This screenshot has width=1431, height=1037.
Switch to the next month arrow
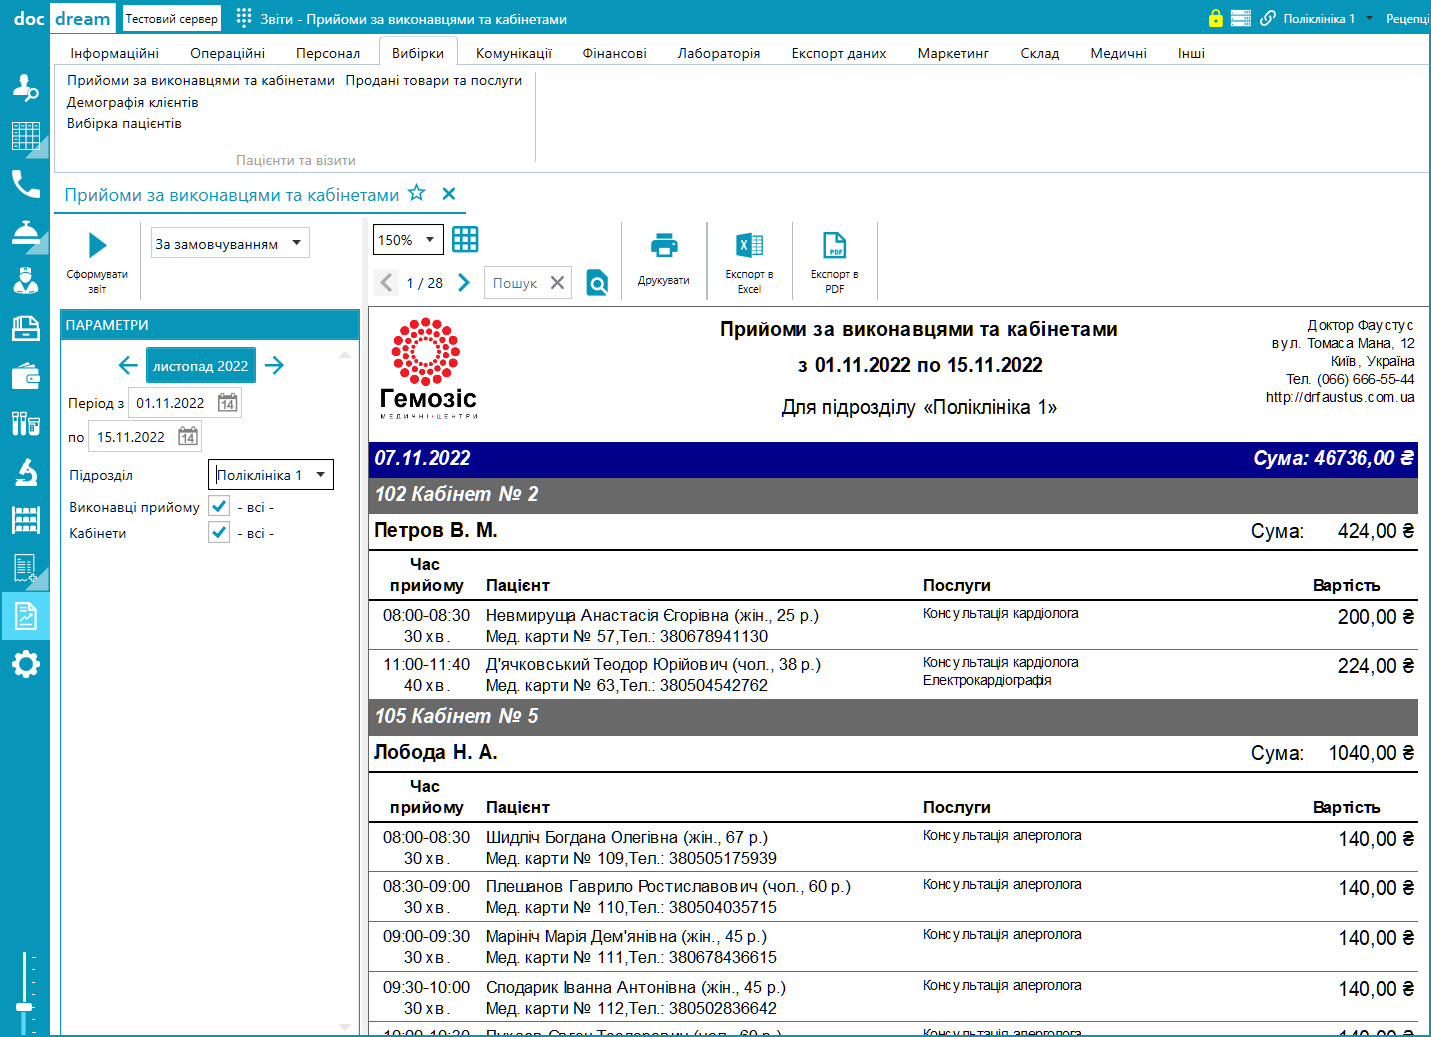click(275, 366)
